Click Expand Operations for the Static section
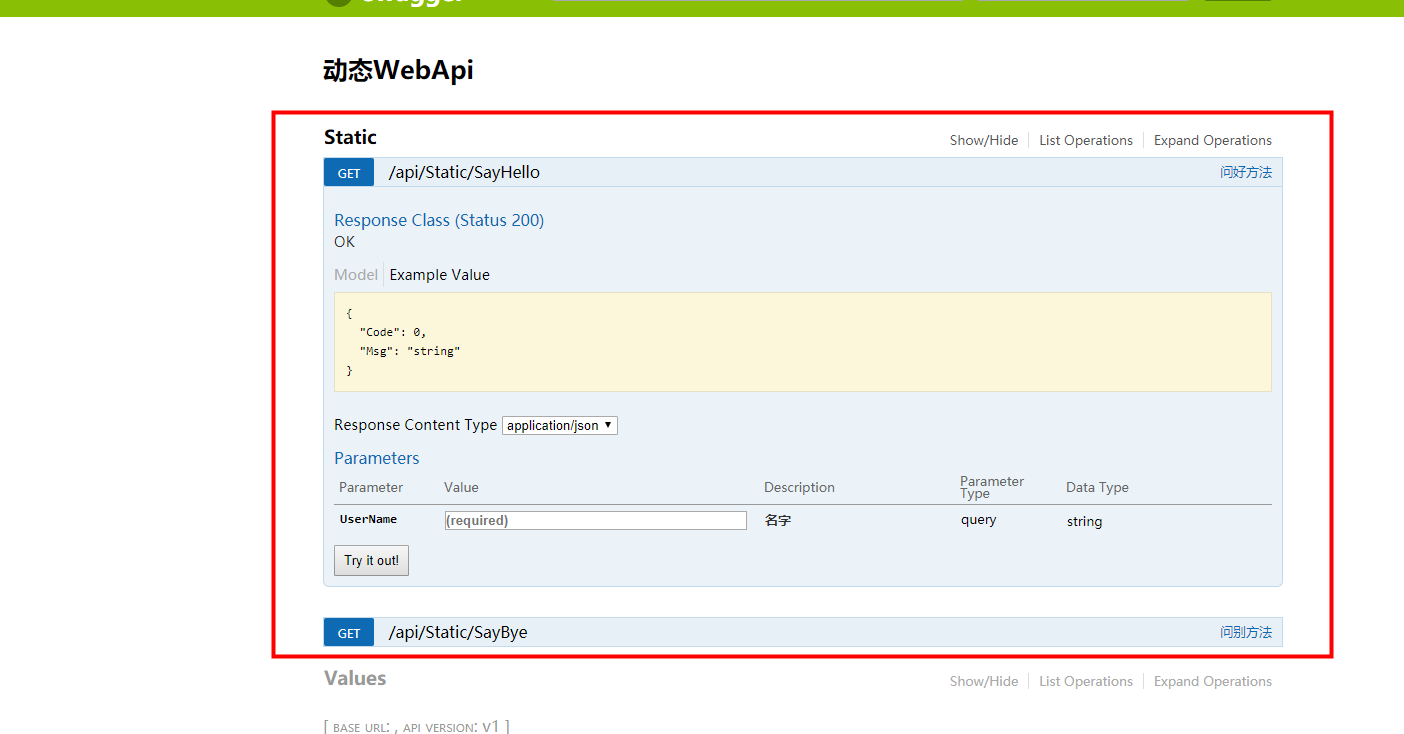This screenshot has height=734, width=1404. pyautogui.click(x=1212, y=140)
